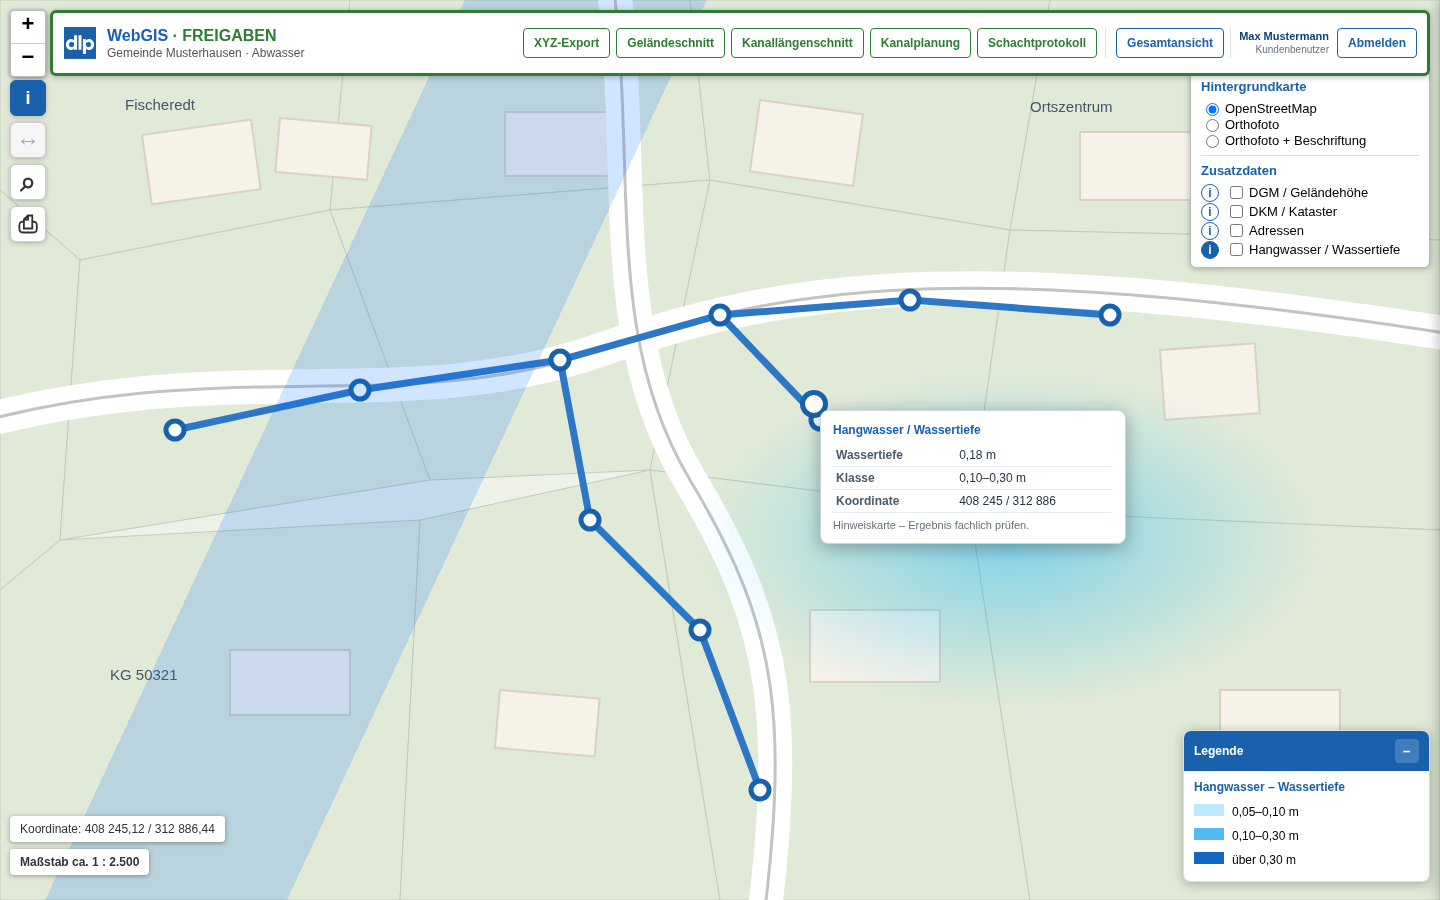Click the Fischeredt map label
This screenshot has width=1440, height=900.
pyautogui.click(x=160, y=105)
